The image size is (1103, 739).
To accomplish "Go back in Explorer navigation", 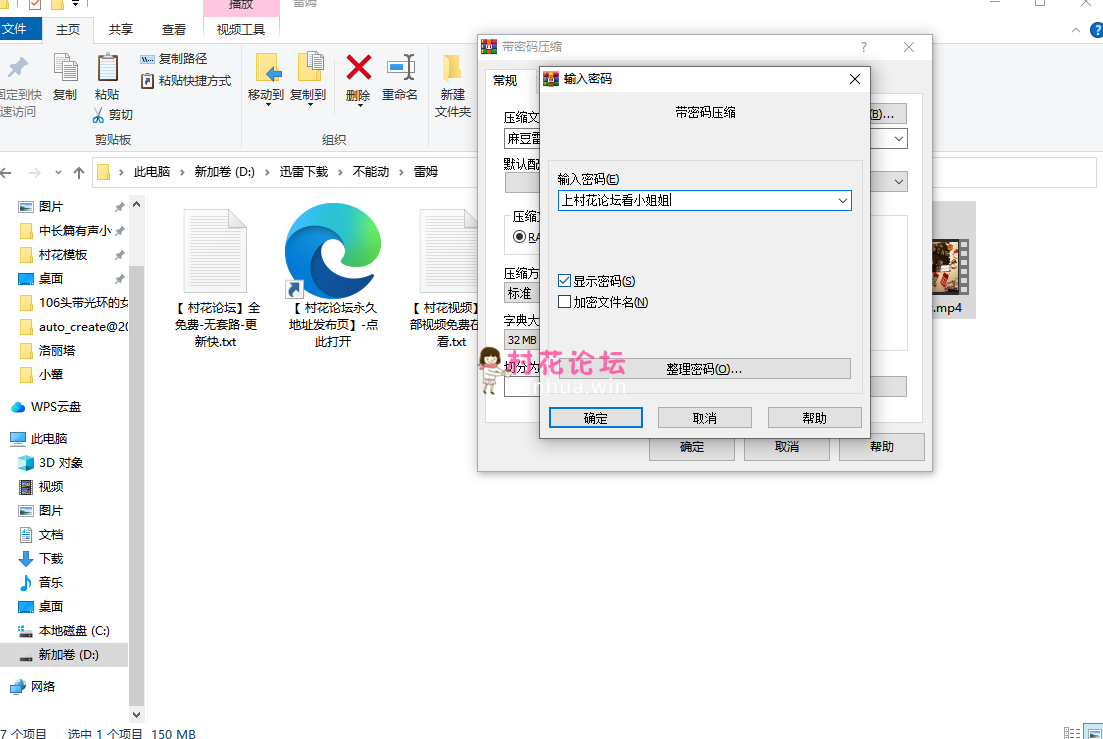I will (x=7, y=172).
